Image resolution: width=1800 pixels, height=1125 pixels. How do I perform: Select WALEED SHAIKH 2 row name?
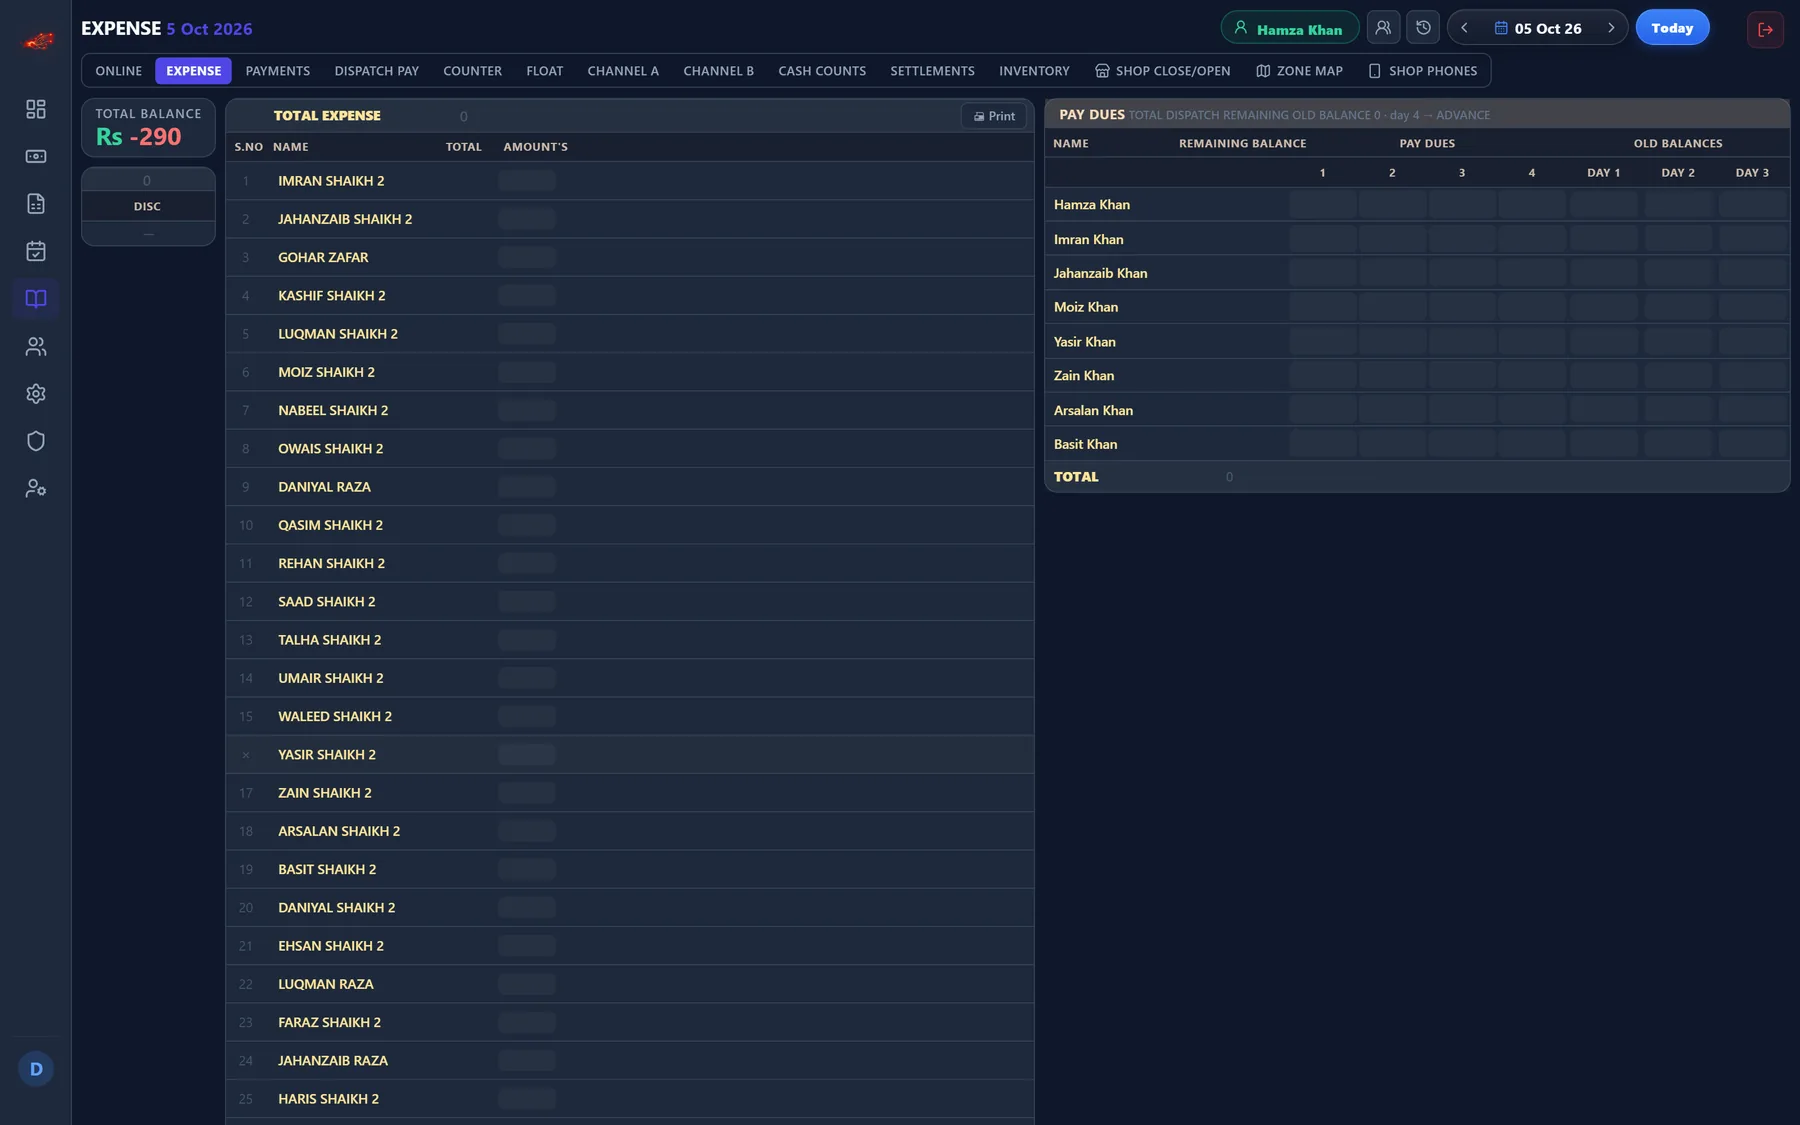click(335, 717)
